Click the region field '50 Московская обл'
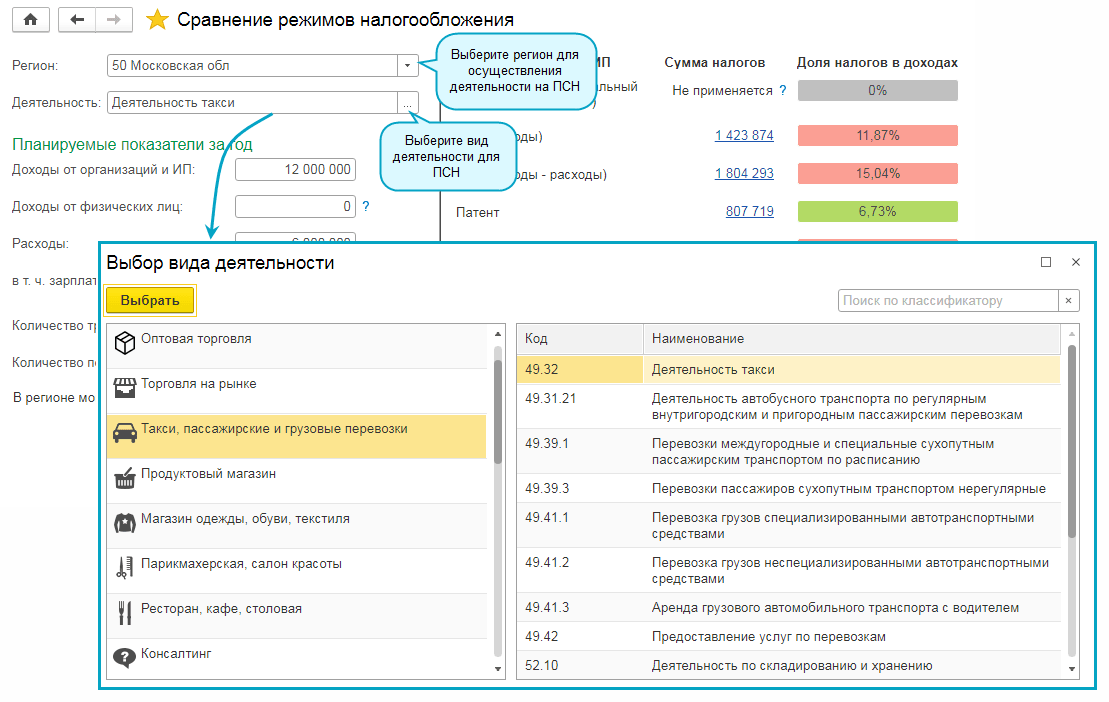The image size is (1109, 702). point(252,65)
